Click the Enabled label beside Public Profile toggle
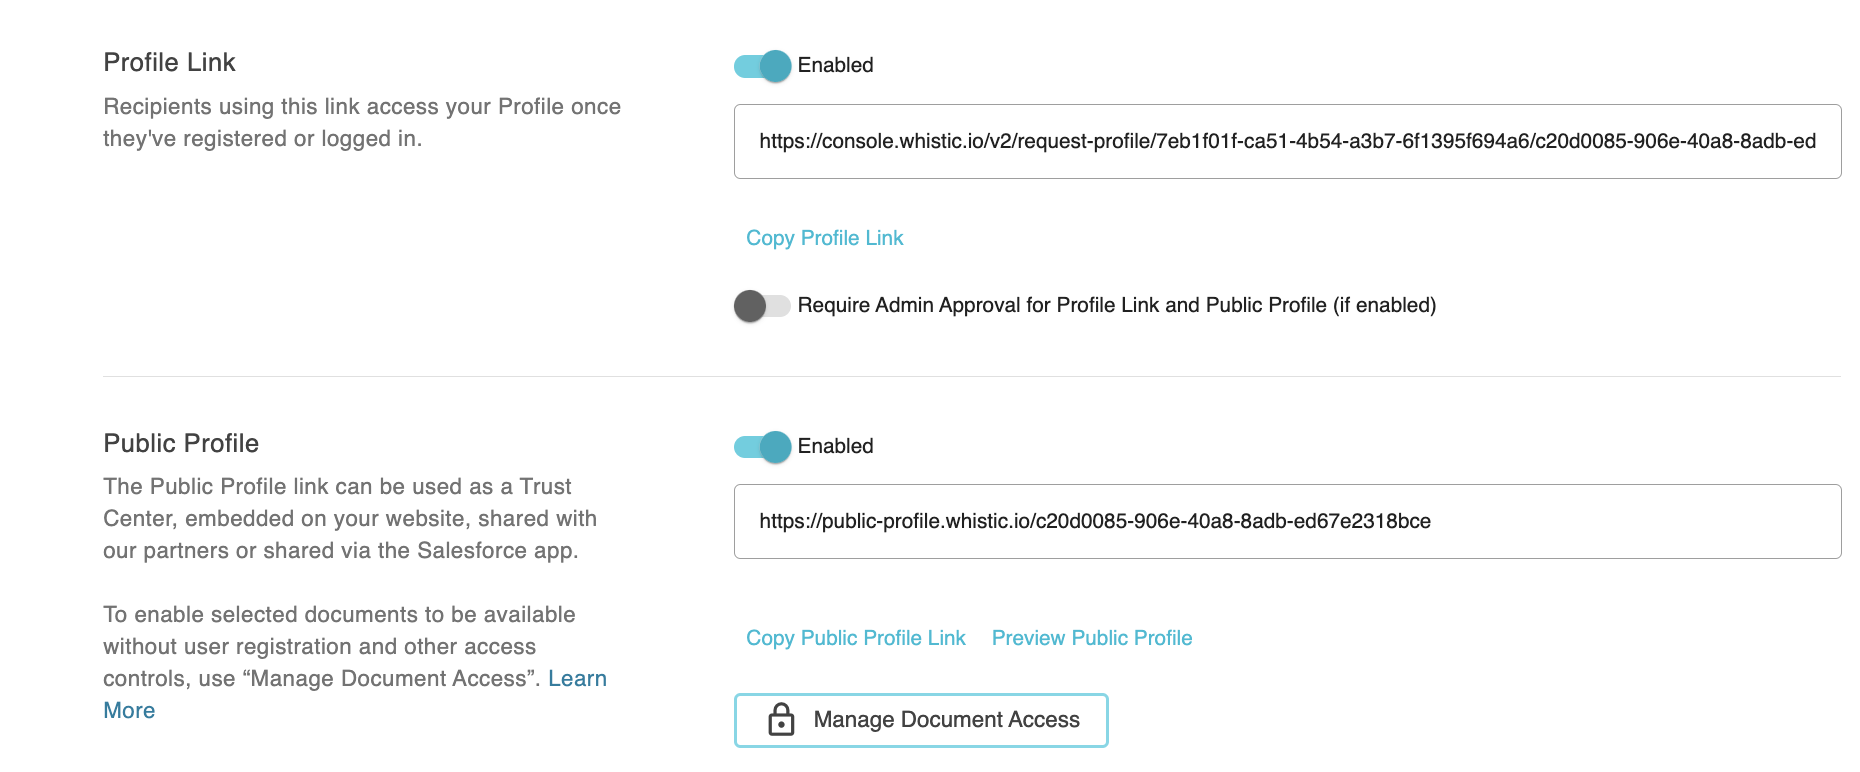Viewport: 1860px width, 772px height. click(835, 447)
